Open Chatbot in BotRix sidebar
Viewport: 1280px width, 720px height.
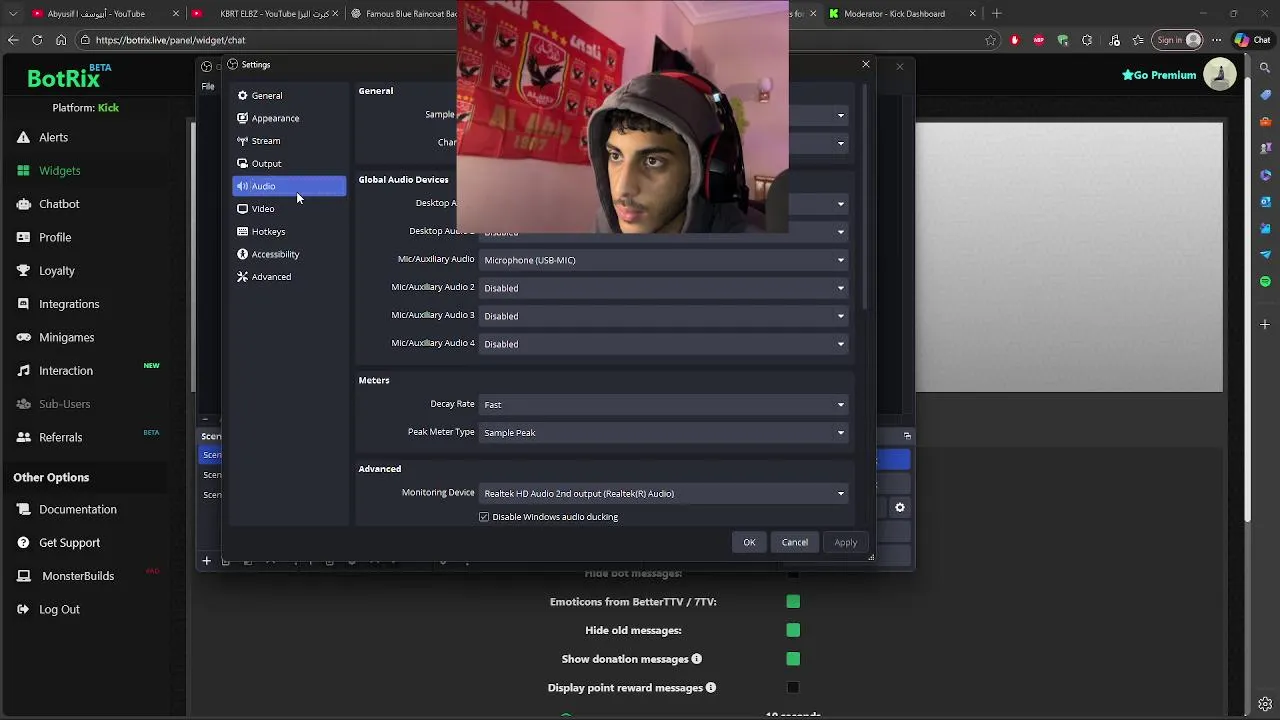coord(59,204)
